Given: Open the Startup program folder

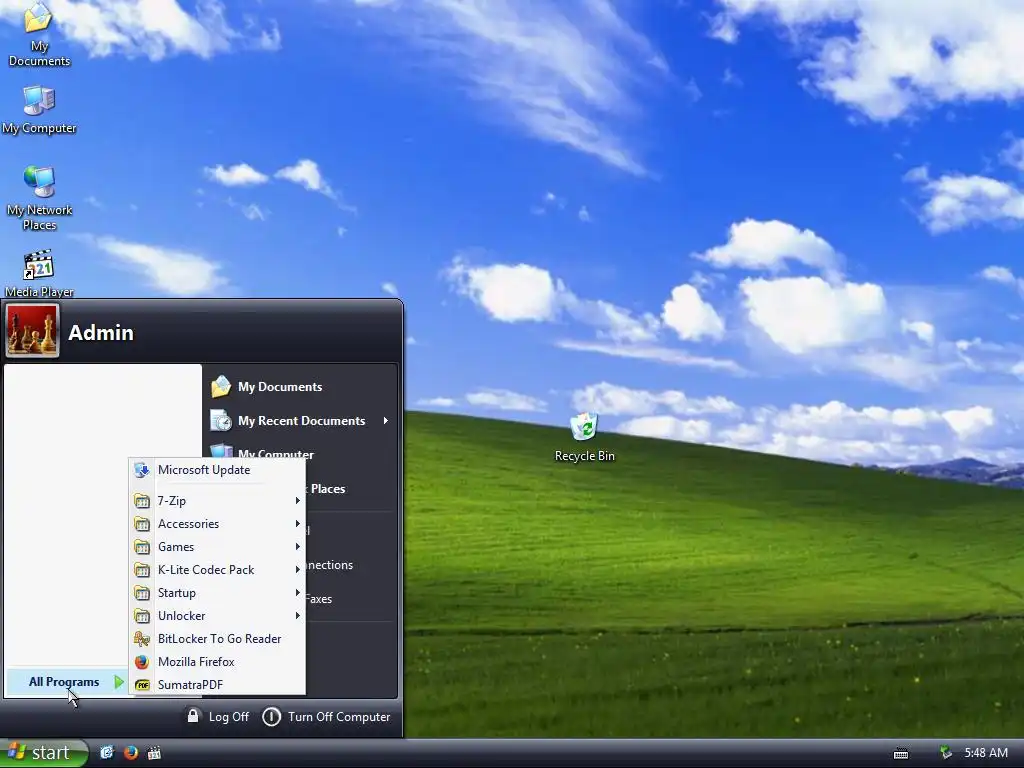Looking at the screenshot, I should coord(217,592).
